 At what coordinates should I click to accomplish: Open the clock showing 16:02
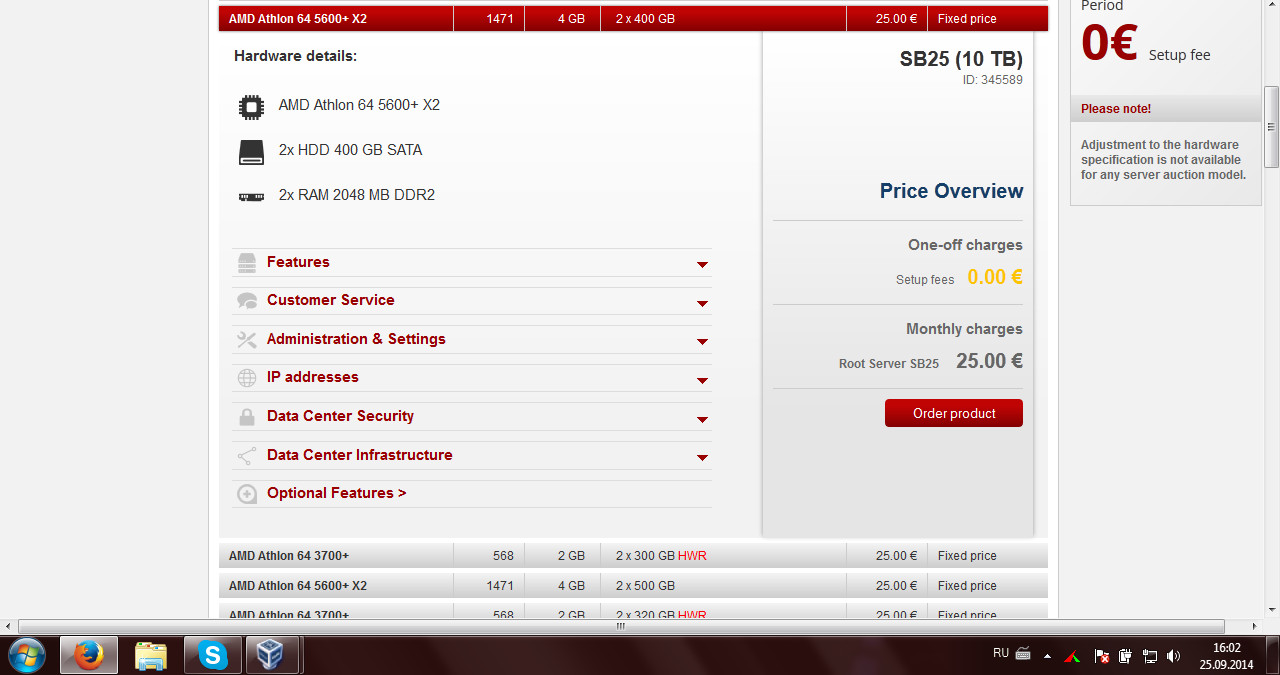[x=1226, y=656]
